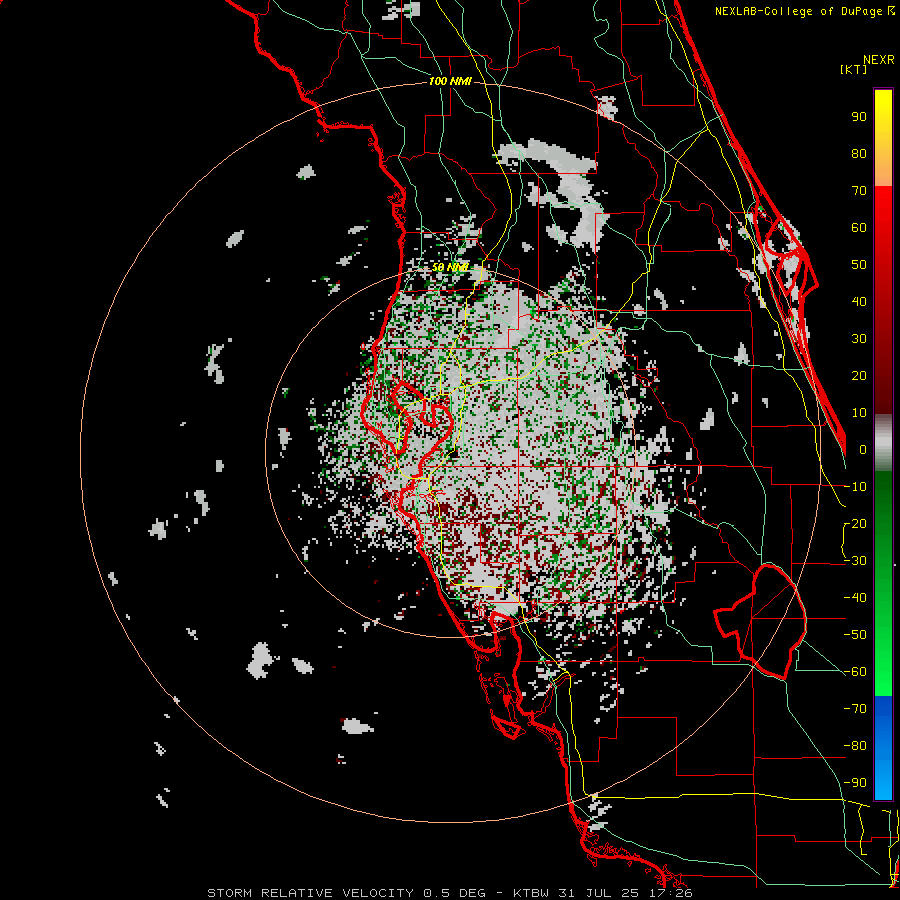Screen dimensions: 900x900
Task: Click the -40 value on the velocity scale
Action: click(x=855, y=598)
